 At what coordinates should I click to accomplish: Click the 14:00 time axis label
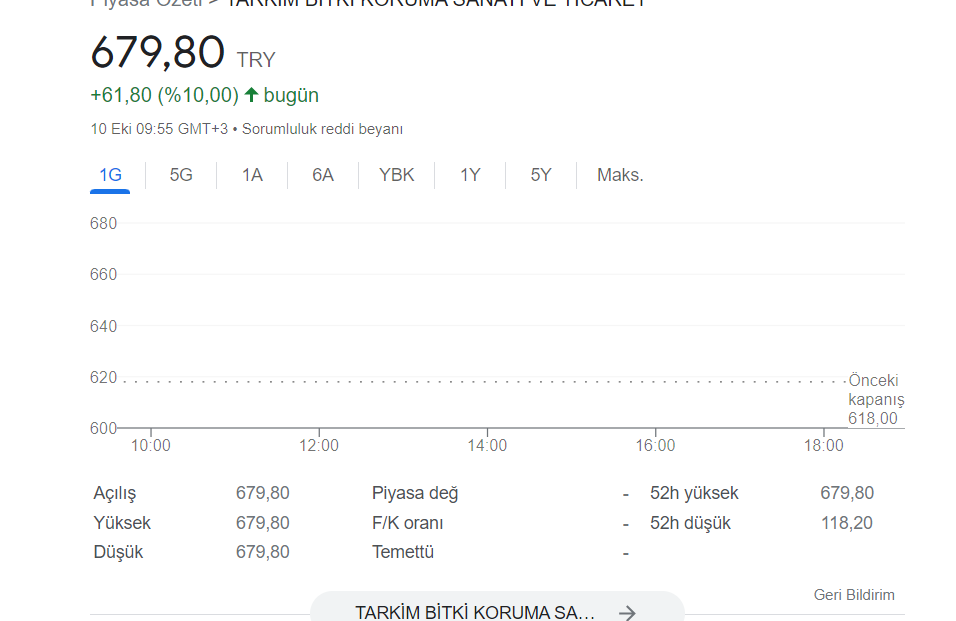tap(487, 445)
